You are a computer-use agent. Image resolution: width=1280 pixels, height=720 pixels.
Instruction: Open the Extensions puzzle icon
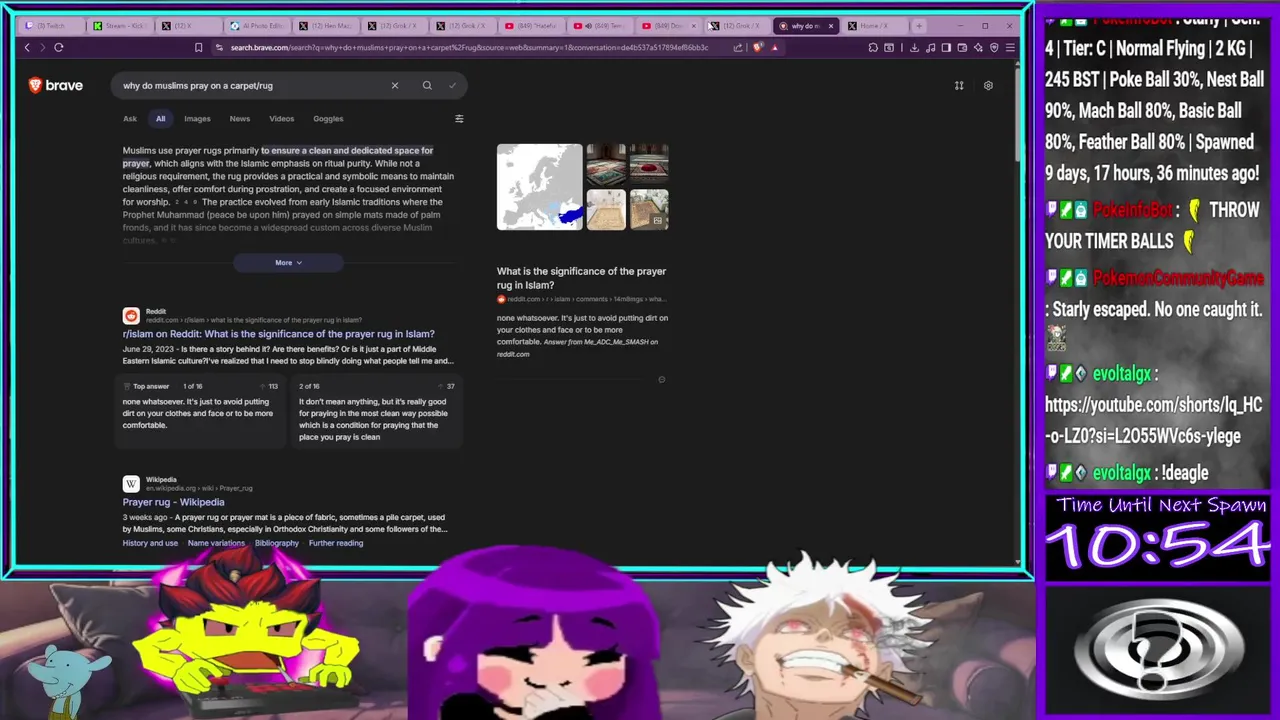click(873, 47)
